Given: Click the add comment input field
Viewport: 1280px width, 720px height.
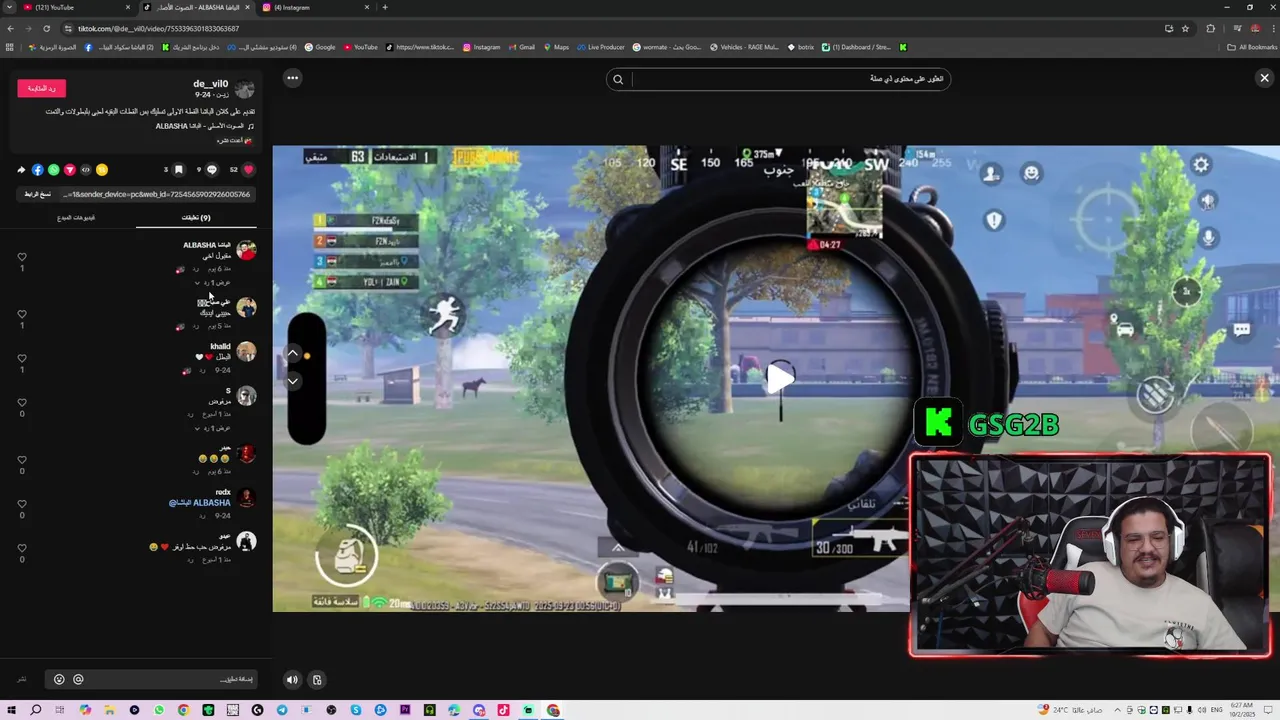Looking at the screenshot, I should [150, 680].
